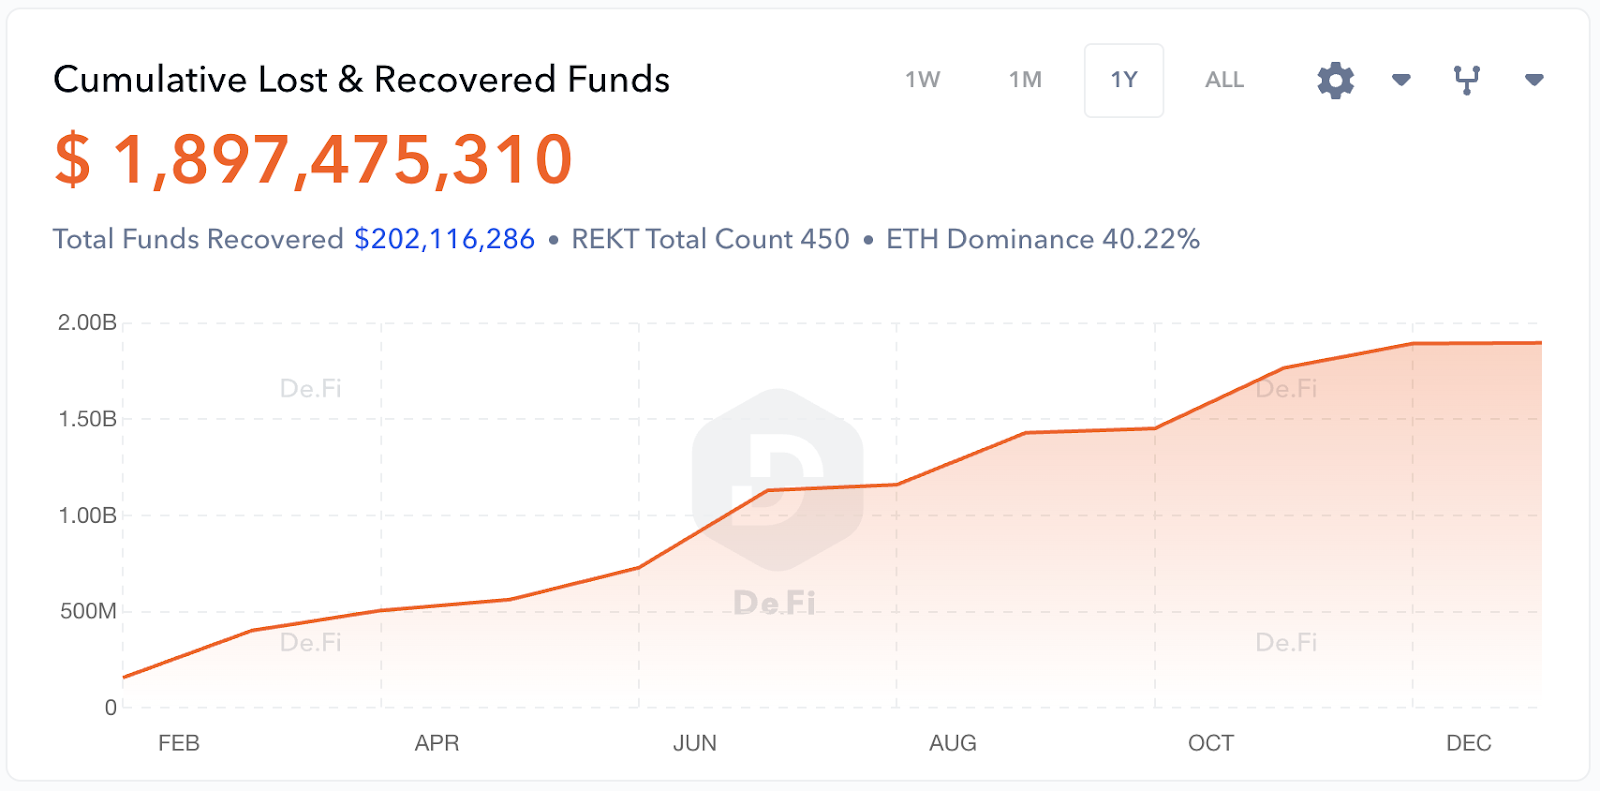
Task: Click the DEC label on the x-axis
Action: click(1468, 743)
